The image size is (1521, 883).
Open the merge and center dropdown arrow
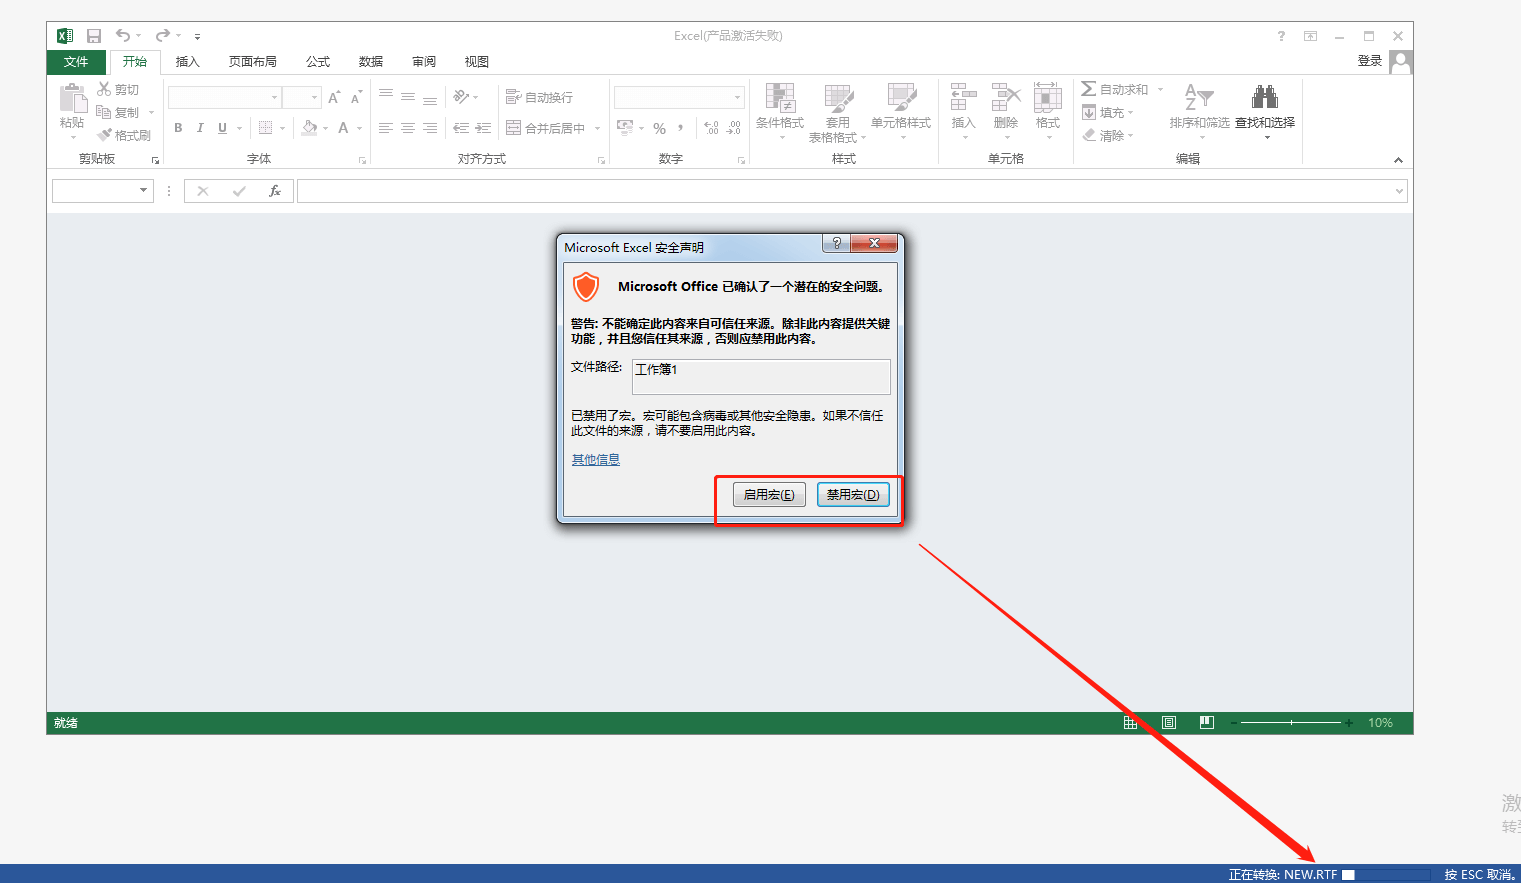(598, 128)
